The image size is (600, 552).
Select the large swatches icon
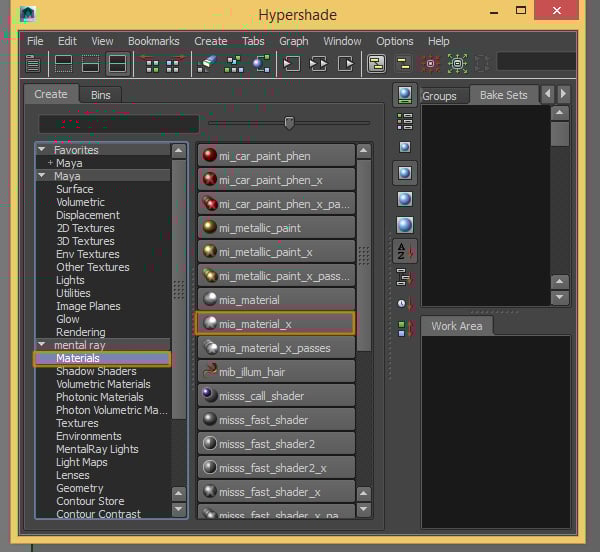click(405, 199)
